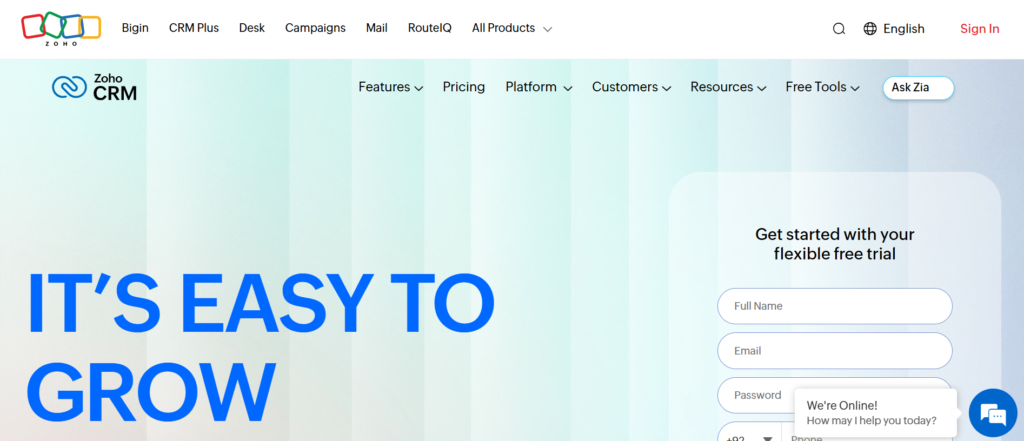This screenshot has width=1024, height=441.
Task: Navigate to CRM Plus product
Action: click(x=194, y=28)
